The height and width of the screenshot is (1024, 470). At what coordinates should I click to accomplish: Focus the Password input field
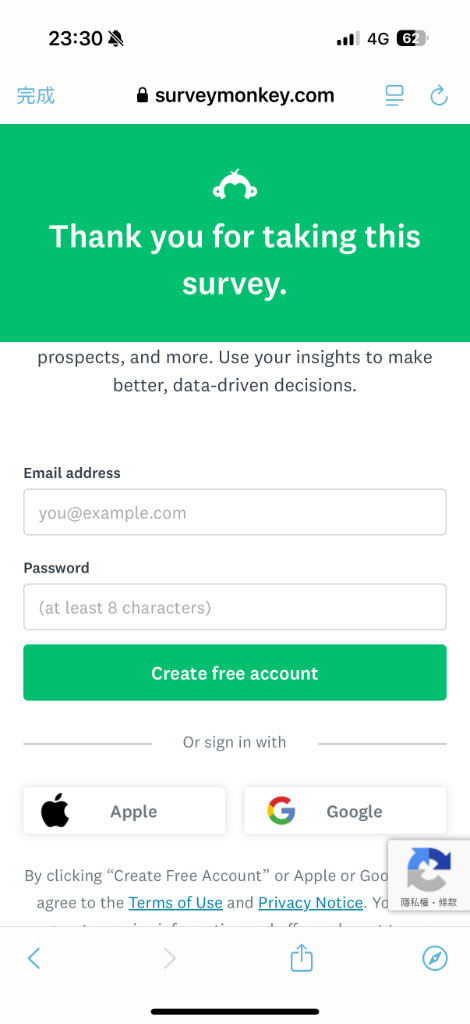[x=235, y=607]
